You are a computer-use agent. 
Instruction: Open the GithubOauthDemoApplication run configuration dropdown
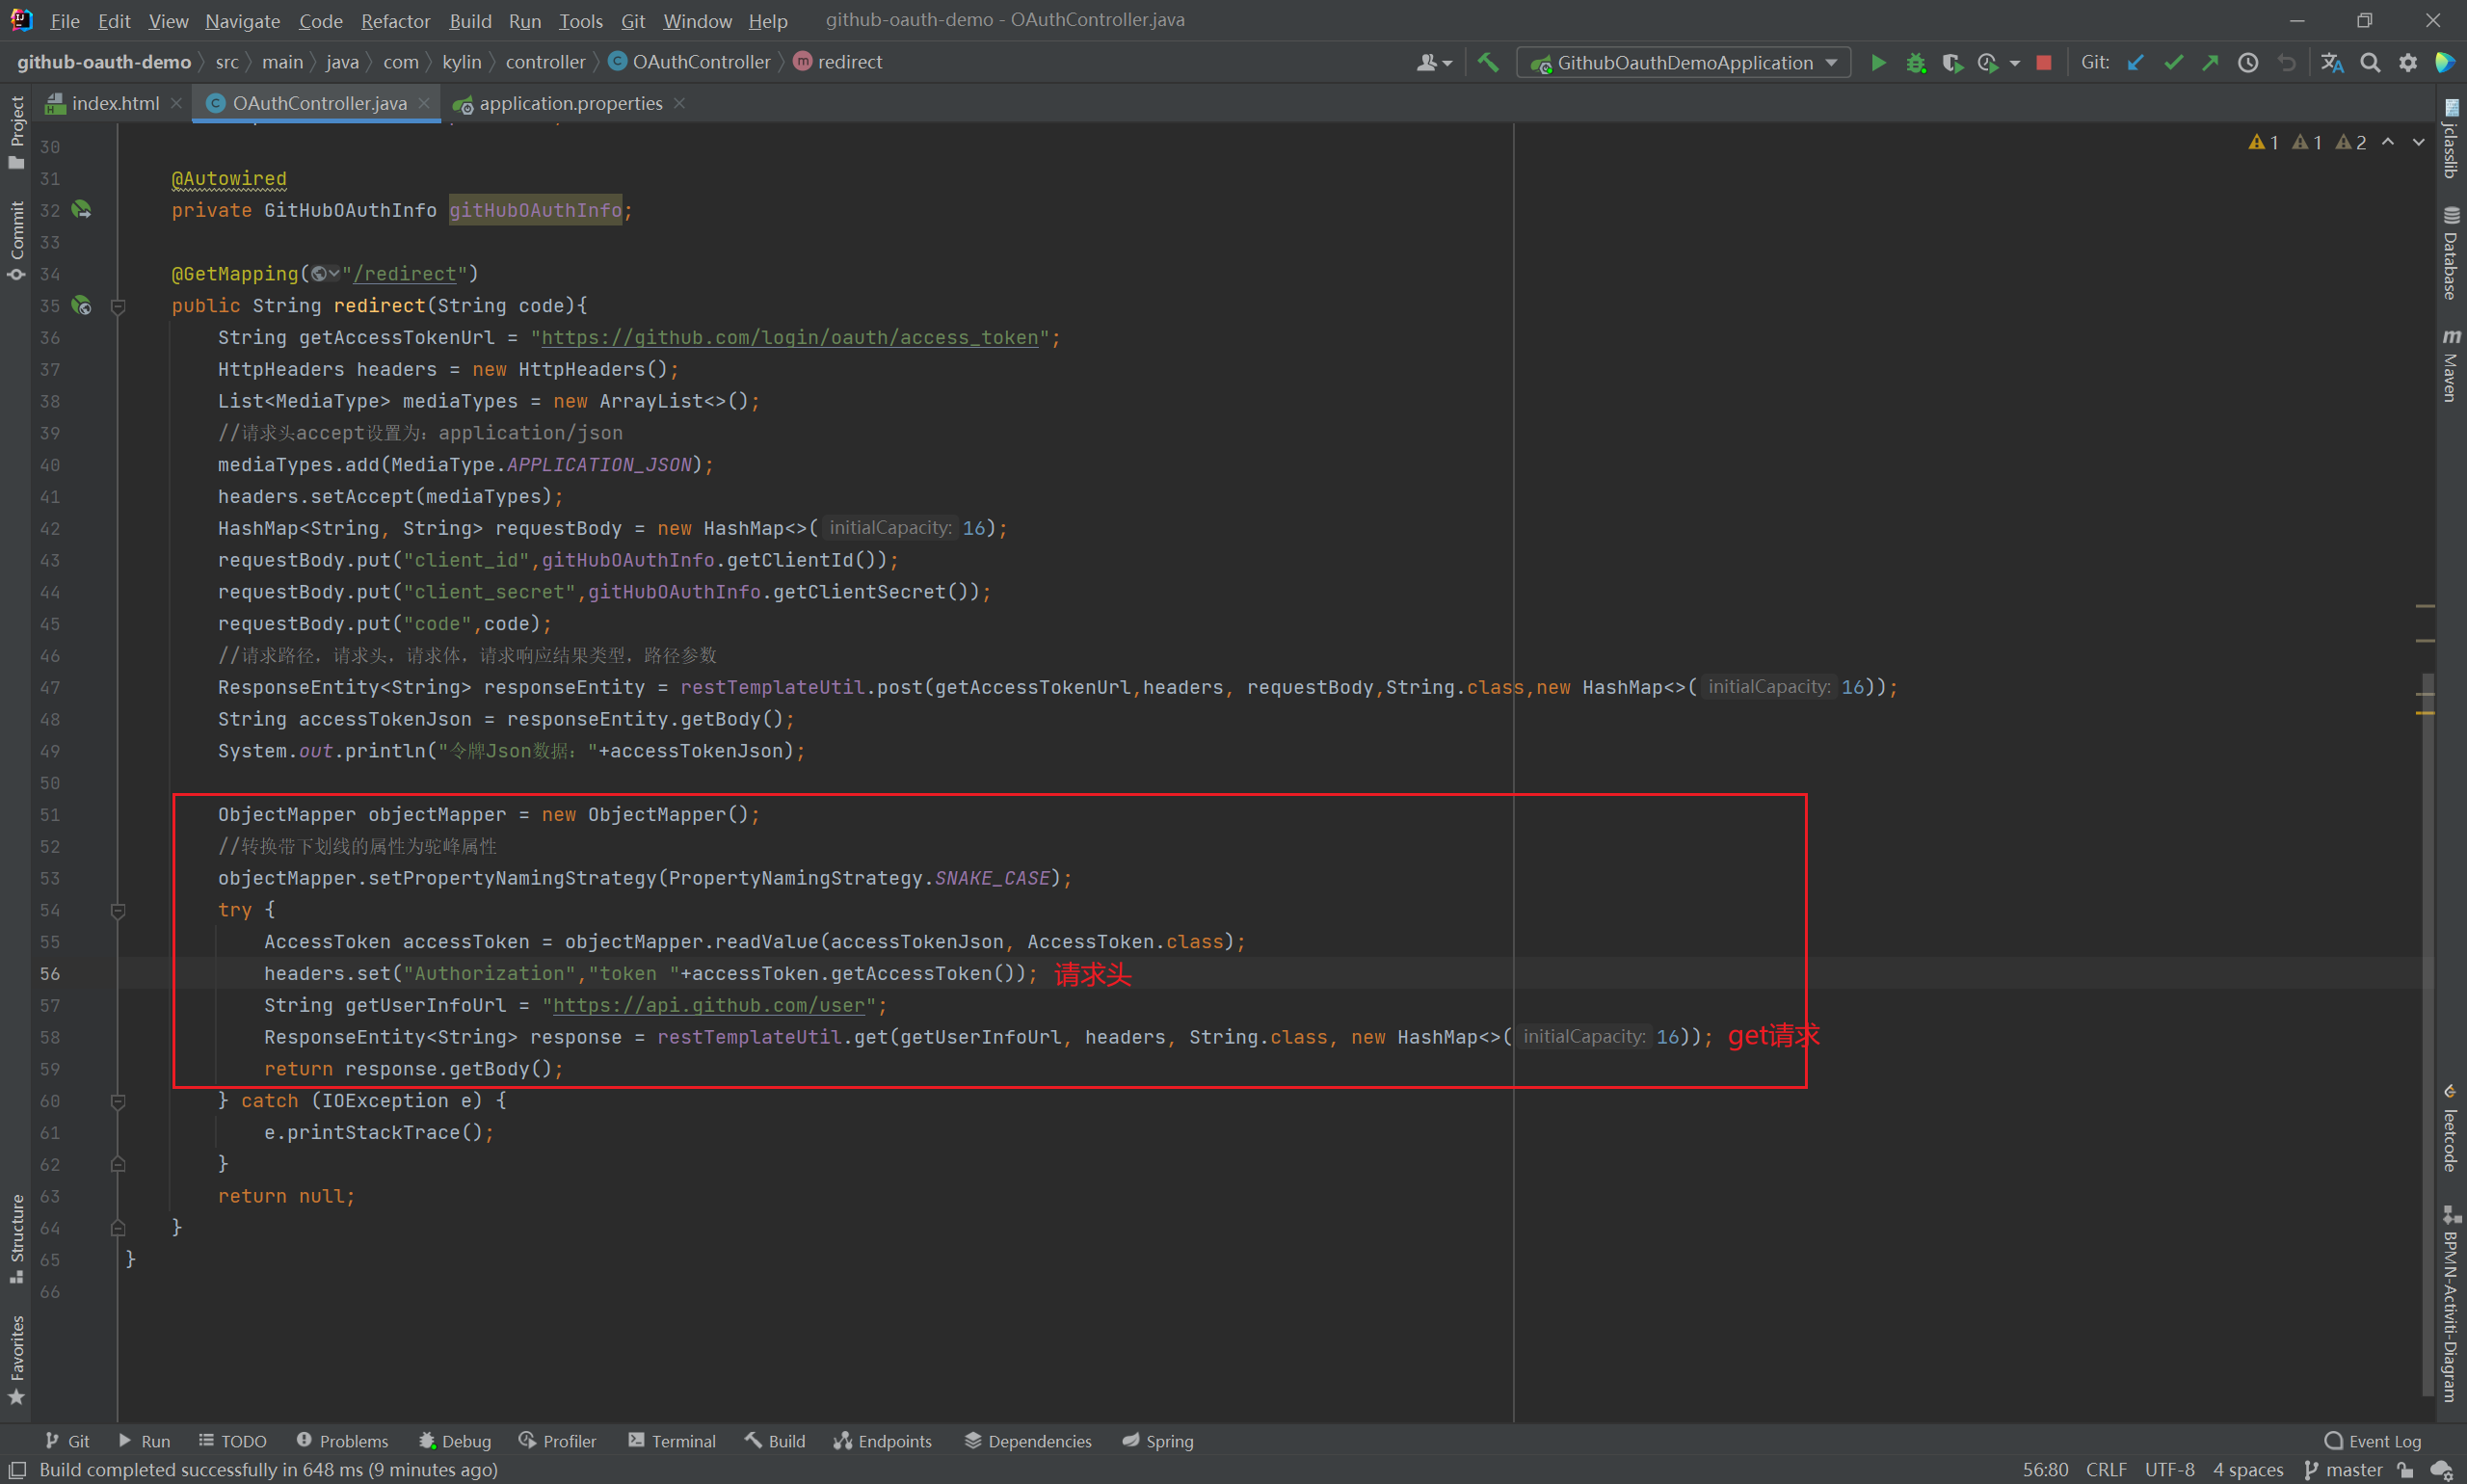tap(1684, 63)
